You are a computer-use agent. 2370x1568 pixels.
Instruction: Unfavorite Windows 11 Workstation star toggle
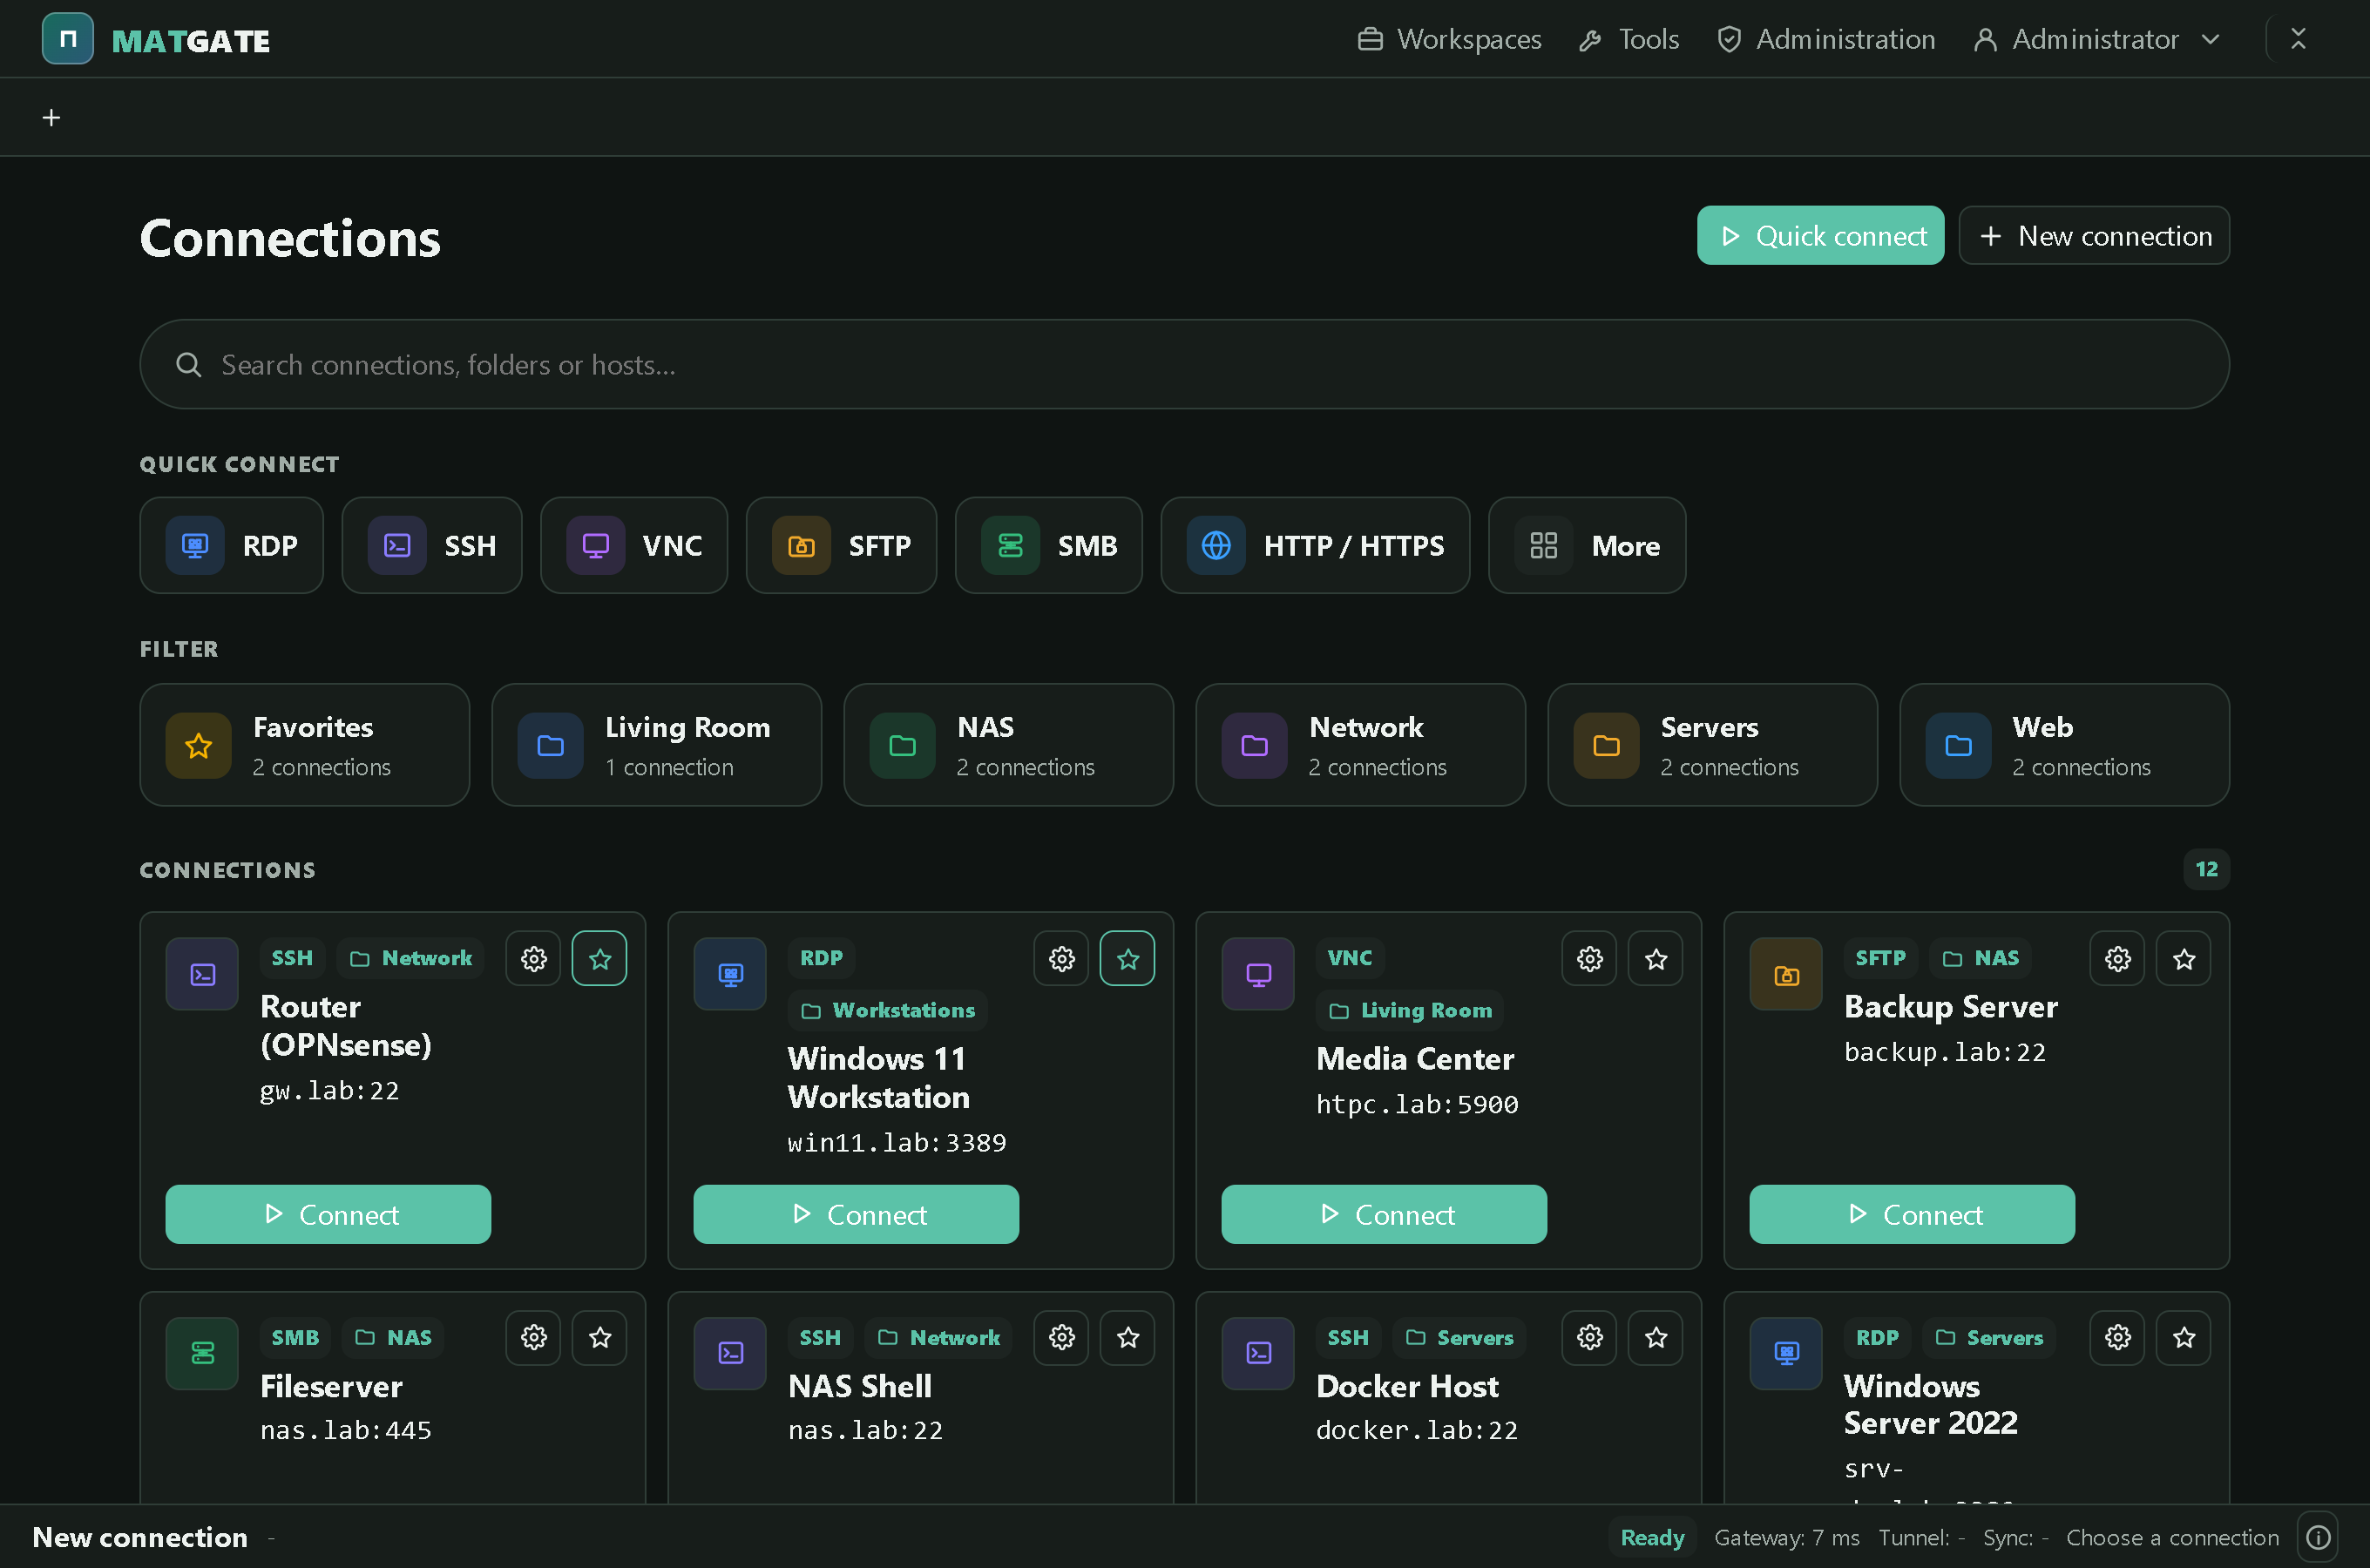(1127, 958)
